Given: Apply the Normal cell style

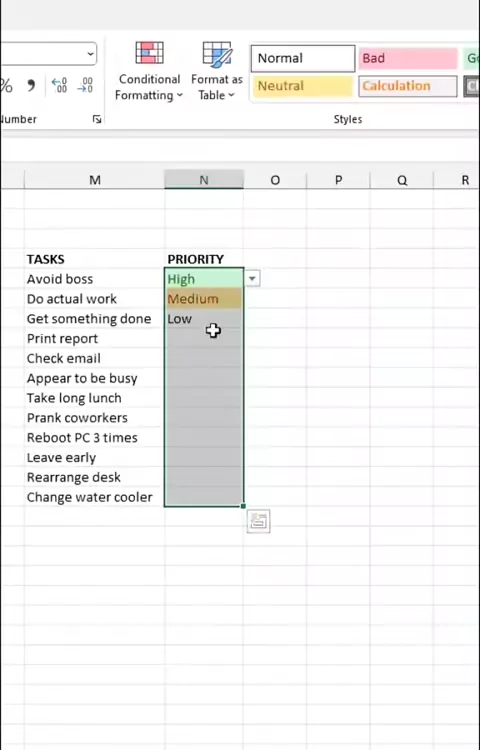Looking at the screenshot, I should click(303, 58).
